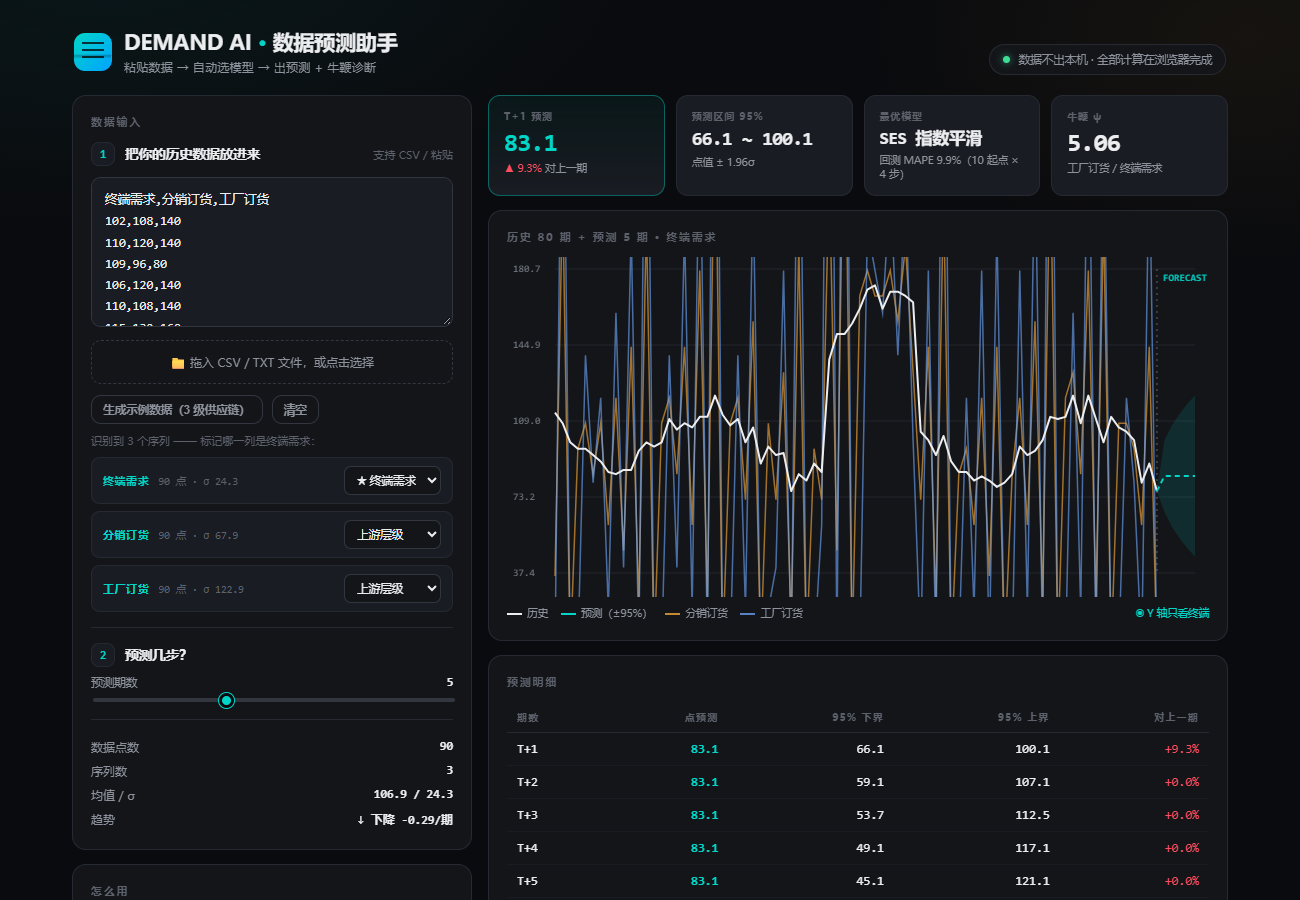
Task: Click the +9.3% change value in T+1 row
Action: pos(1182,749)
